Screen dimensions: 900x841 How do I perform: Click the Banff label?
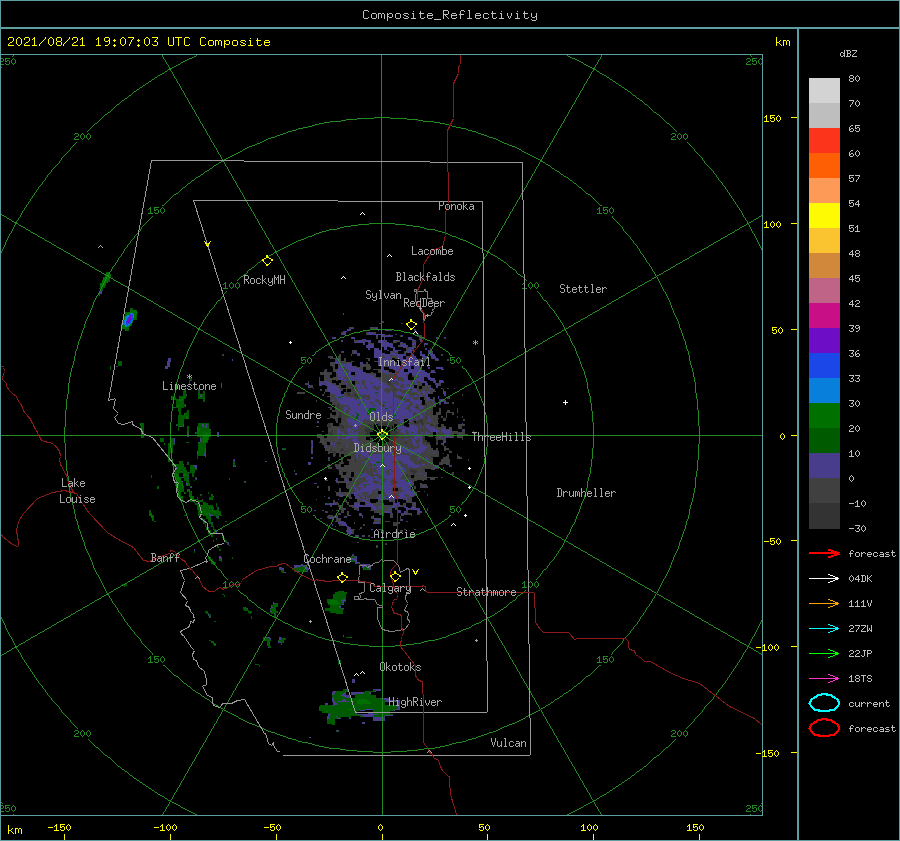(165, 557)
